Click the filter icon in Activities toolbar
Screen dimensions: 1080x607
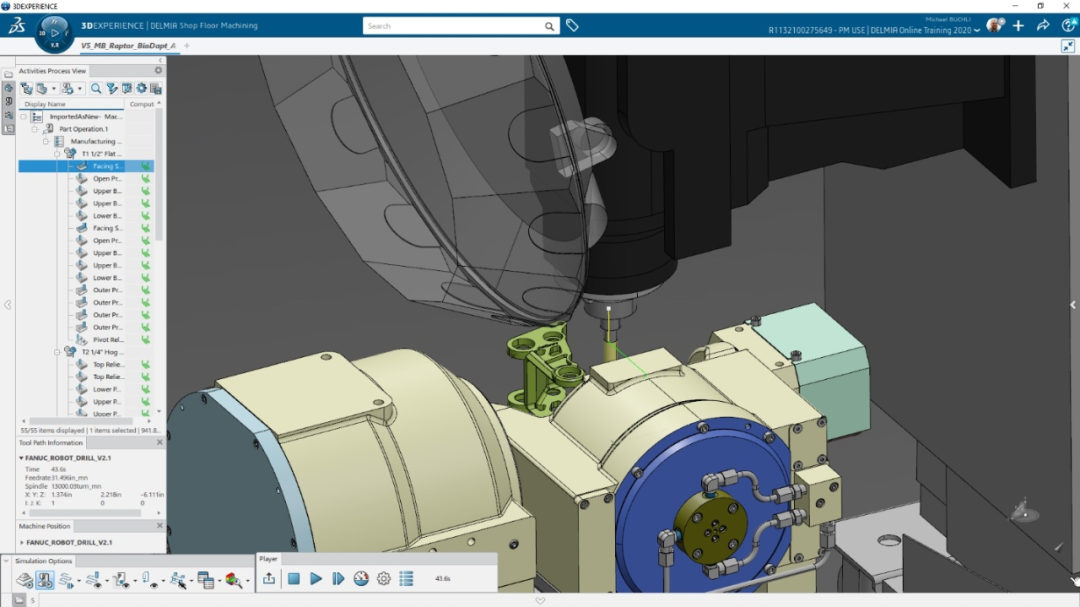[x=112, y=88]
